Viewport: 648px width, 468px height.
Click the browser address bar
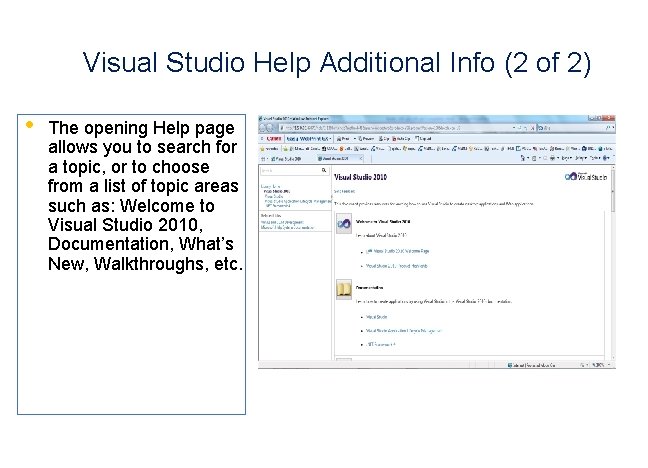pos(395,128)
